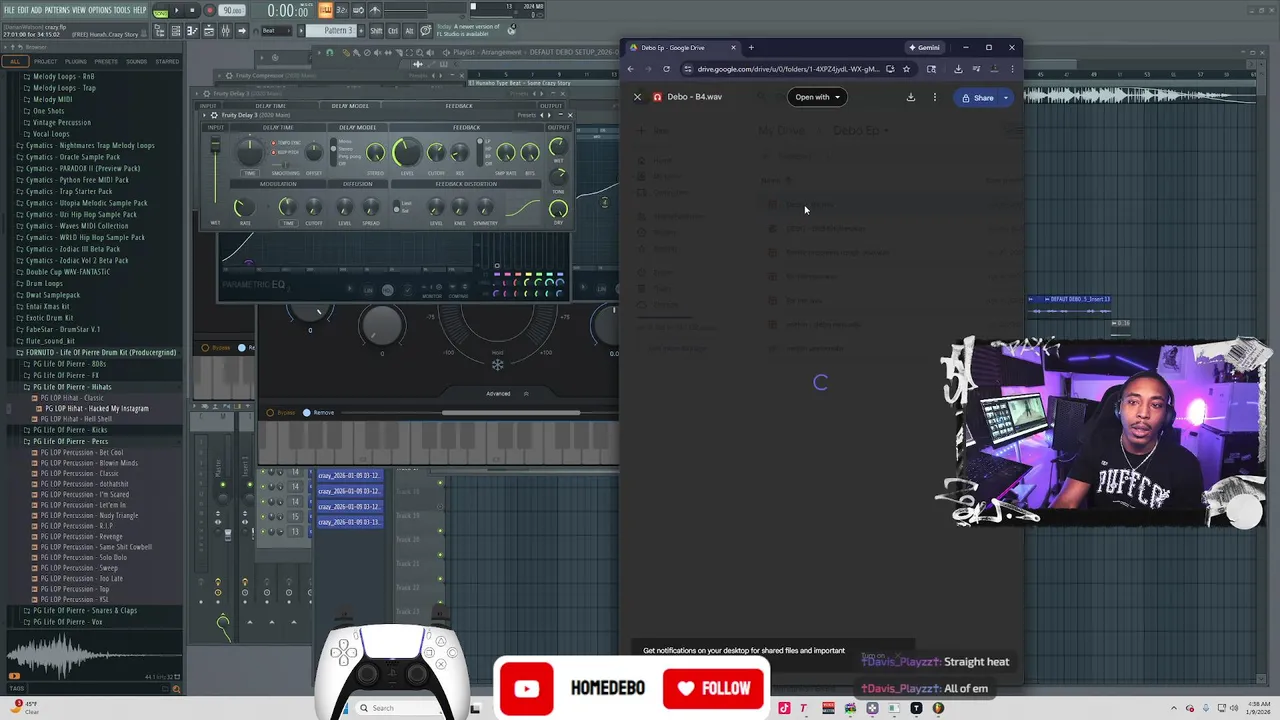
Task: Open the TOOLS menu
Action: 123,10
